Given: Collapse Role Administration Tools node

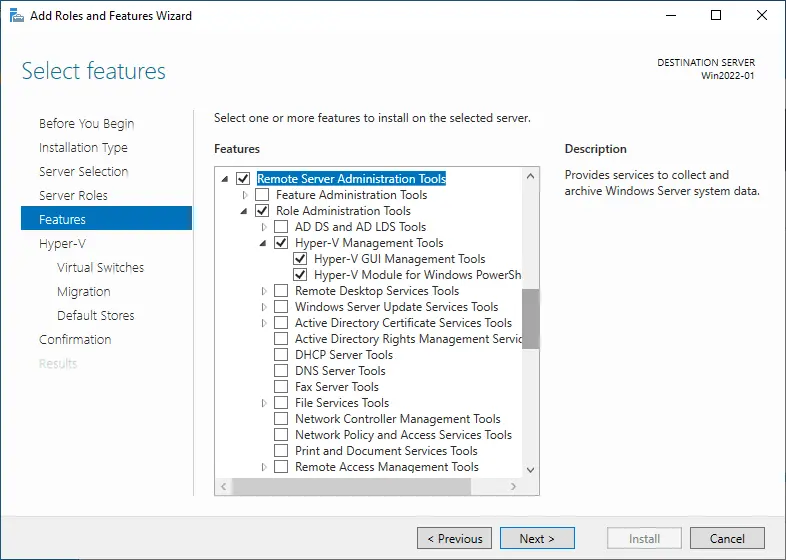Looking at the screenshot, I should click(x=244, y=211).
